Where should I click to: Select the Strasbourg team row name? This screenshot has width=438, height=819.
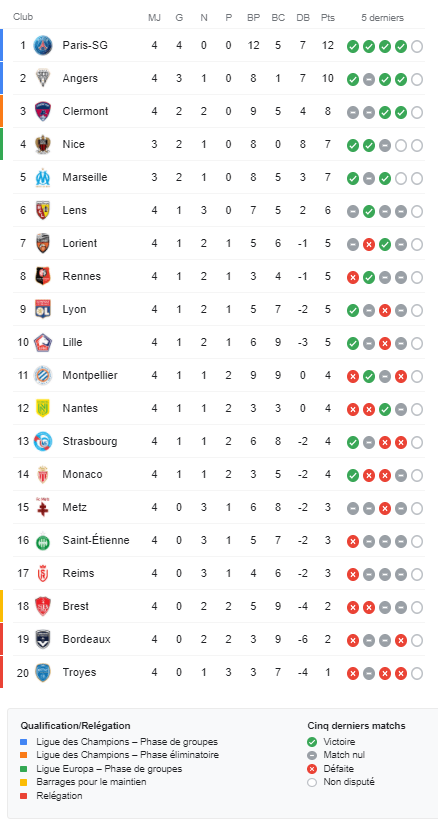90,441
